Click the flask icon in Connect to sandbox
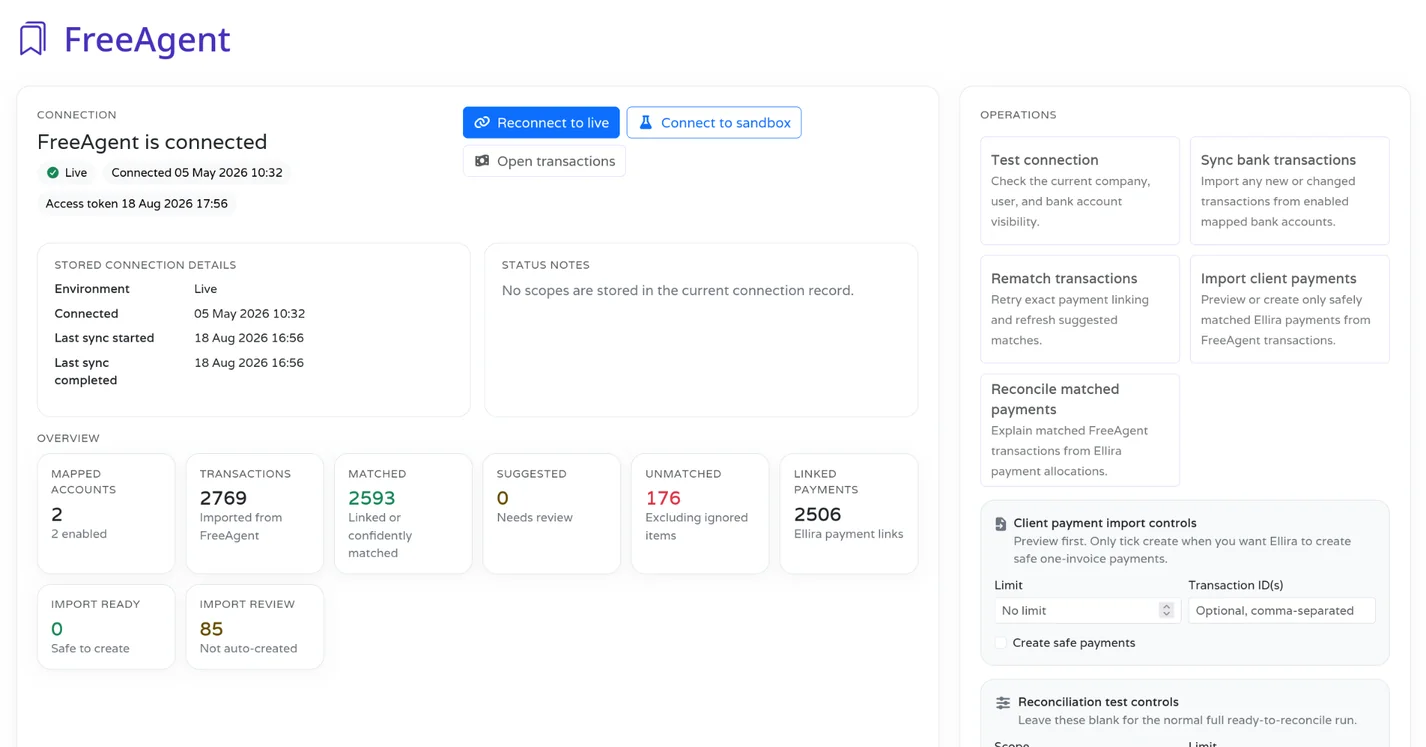This screenshot has height=747, width=1426. pos(646,123)
